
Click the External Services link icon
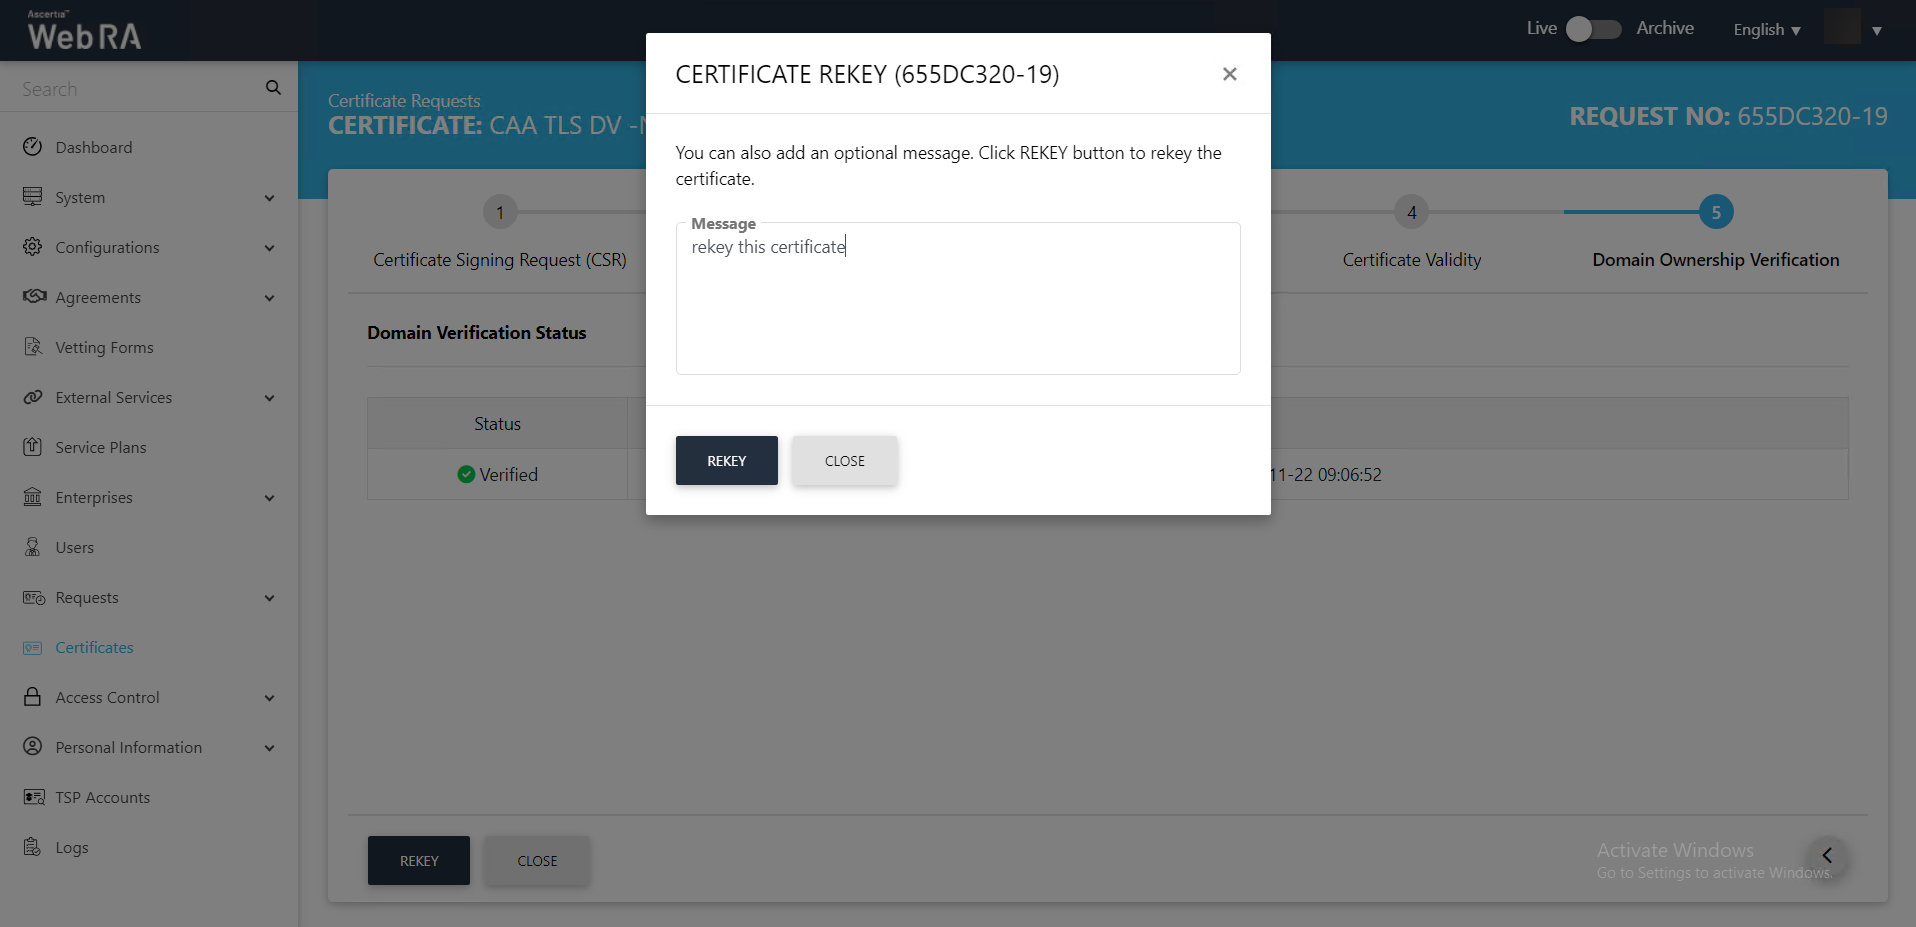point(33,397)
